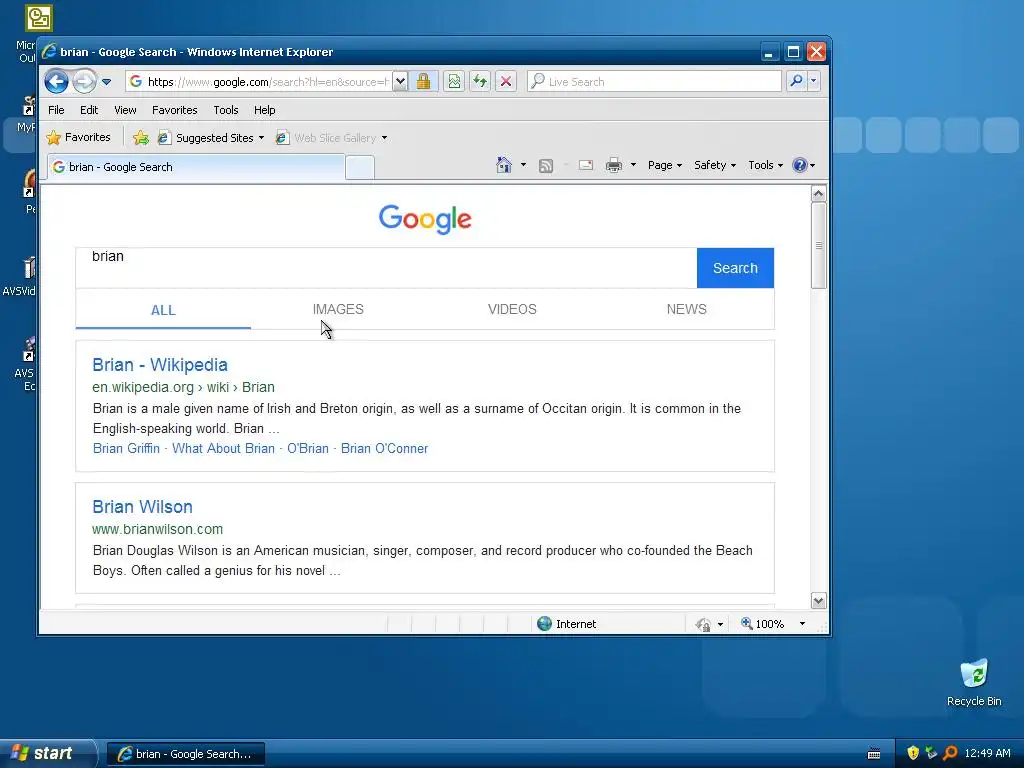Open the Brian - Wikipedia result

pyautogui.click(x=160, y=365)
